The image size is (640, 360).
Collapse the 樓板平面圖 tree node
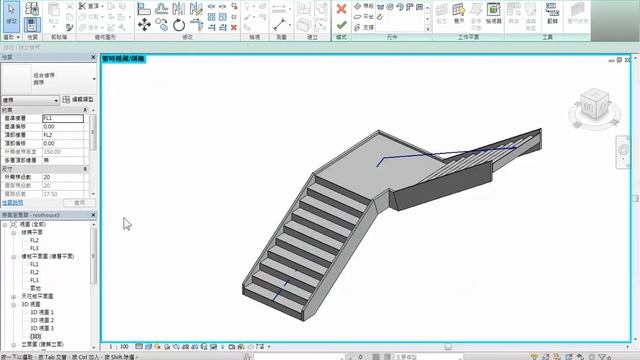13,257
